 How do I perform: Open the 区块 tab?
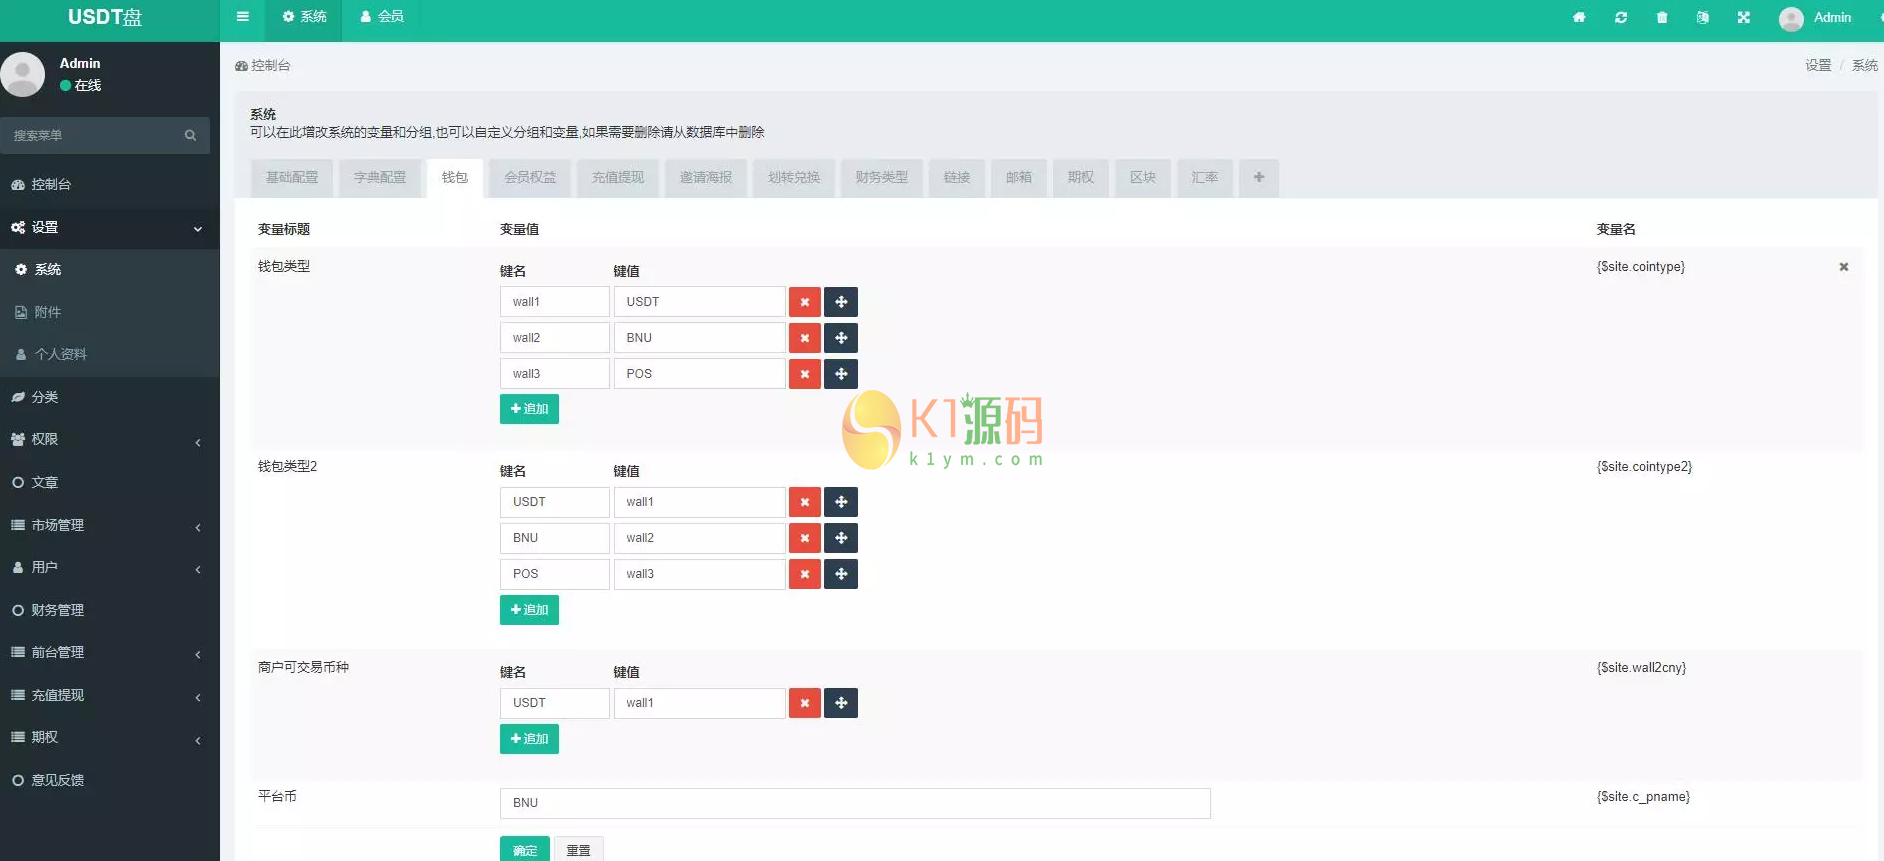tap(1143, 177)
